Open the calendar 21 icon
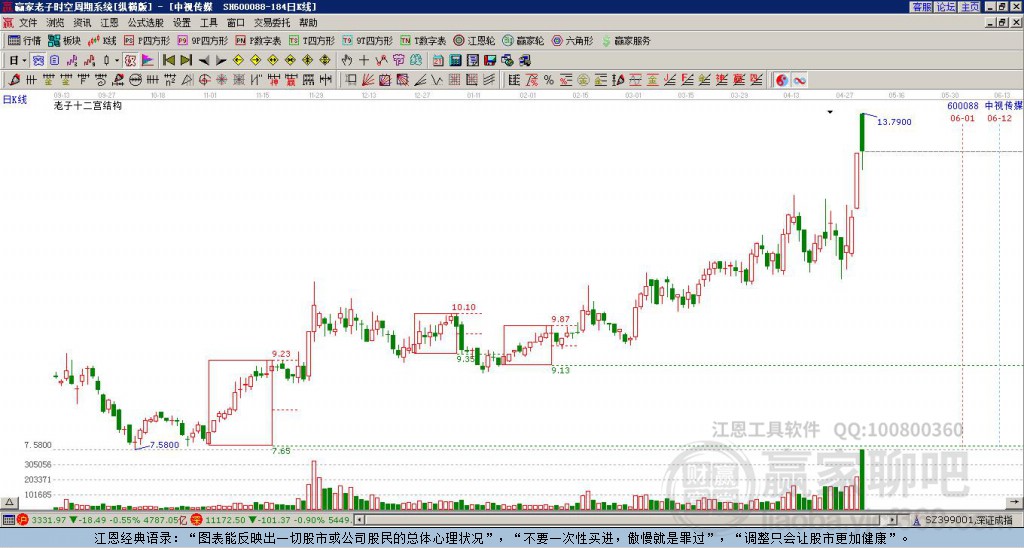Screen dimensions: 1024x548 point(438,61)
